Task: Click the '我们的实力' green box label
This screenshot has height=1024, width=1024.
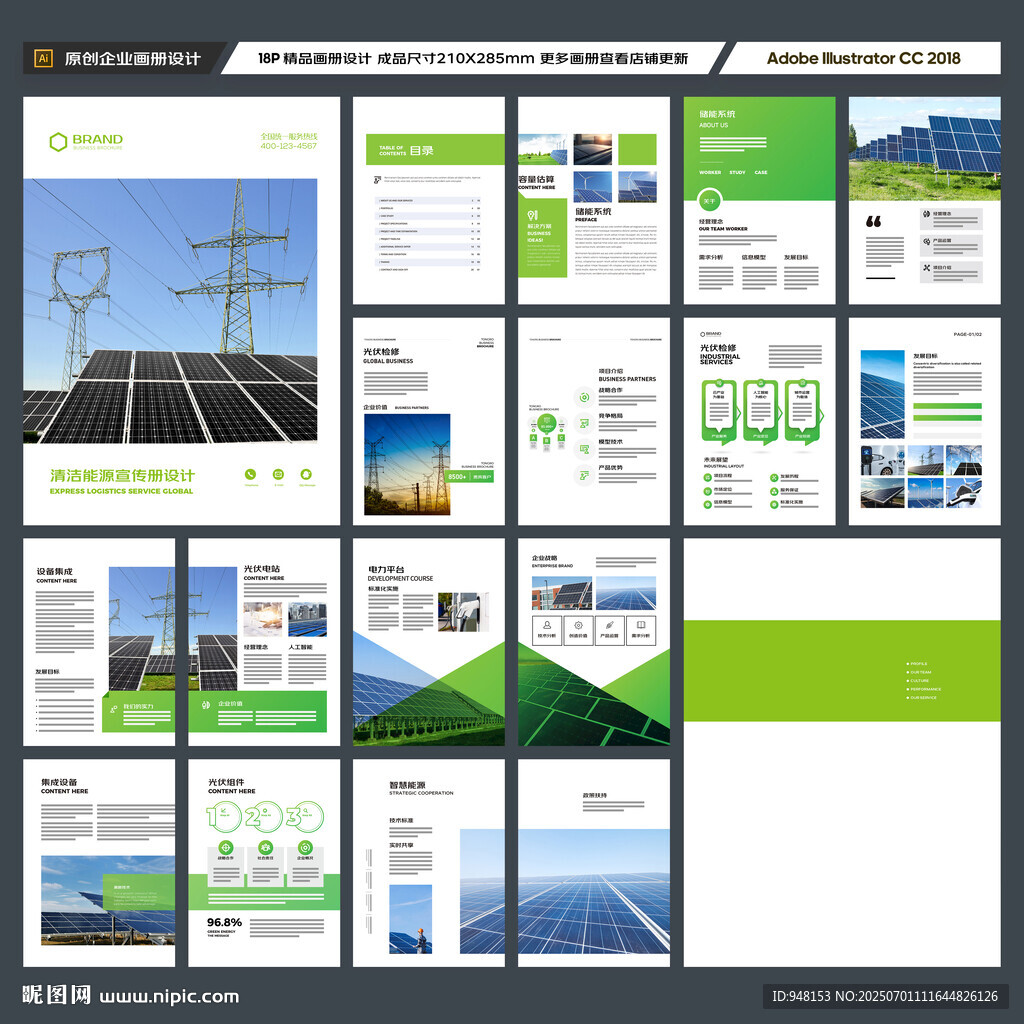Action: tap(137, 707)
